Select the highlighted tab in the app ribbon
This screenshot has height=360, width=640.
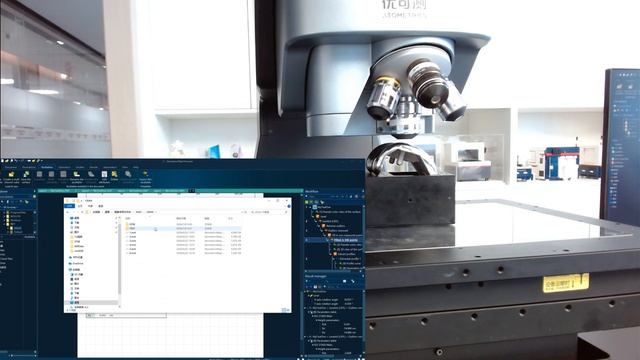coord(47,167)
